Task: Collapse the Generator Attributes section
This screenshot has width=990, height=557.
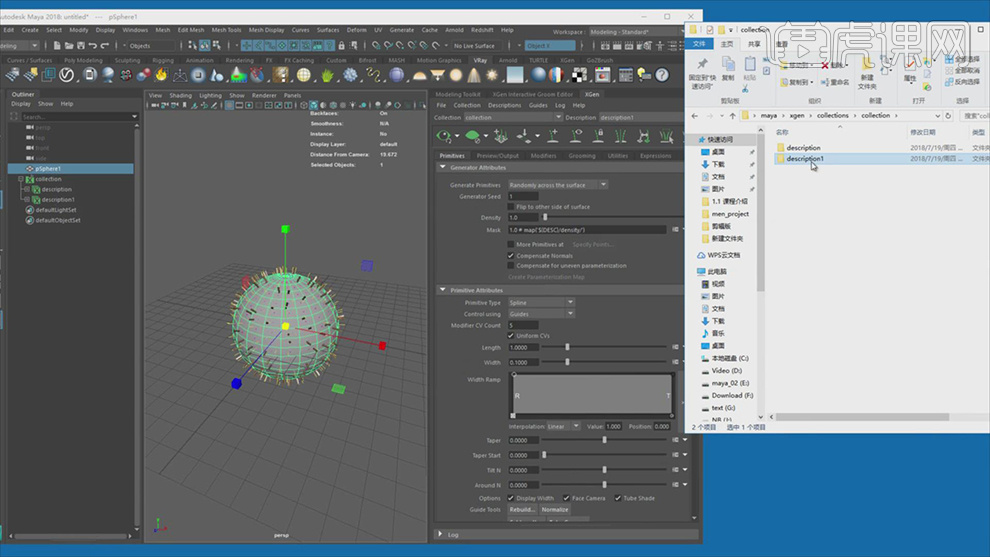Action: click(443, 168)
